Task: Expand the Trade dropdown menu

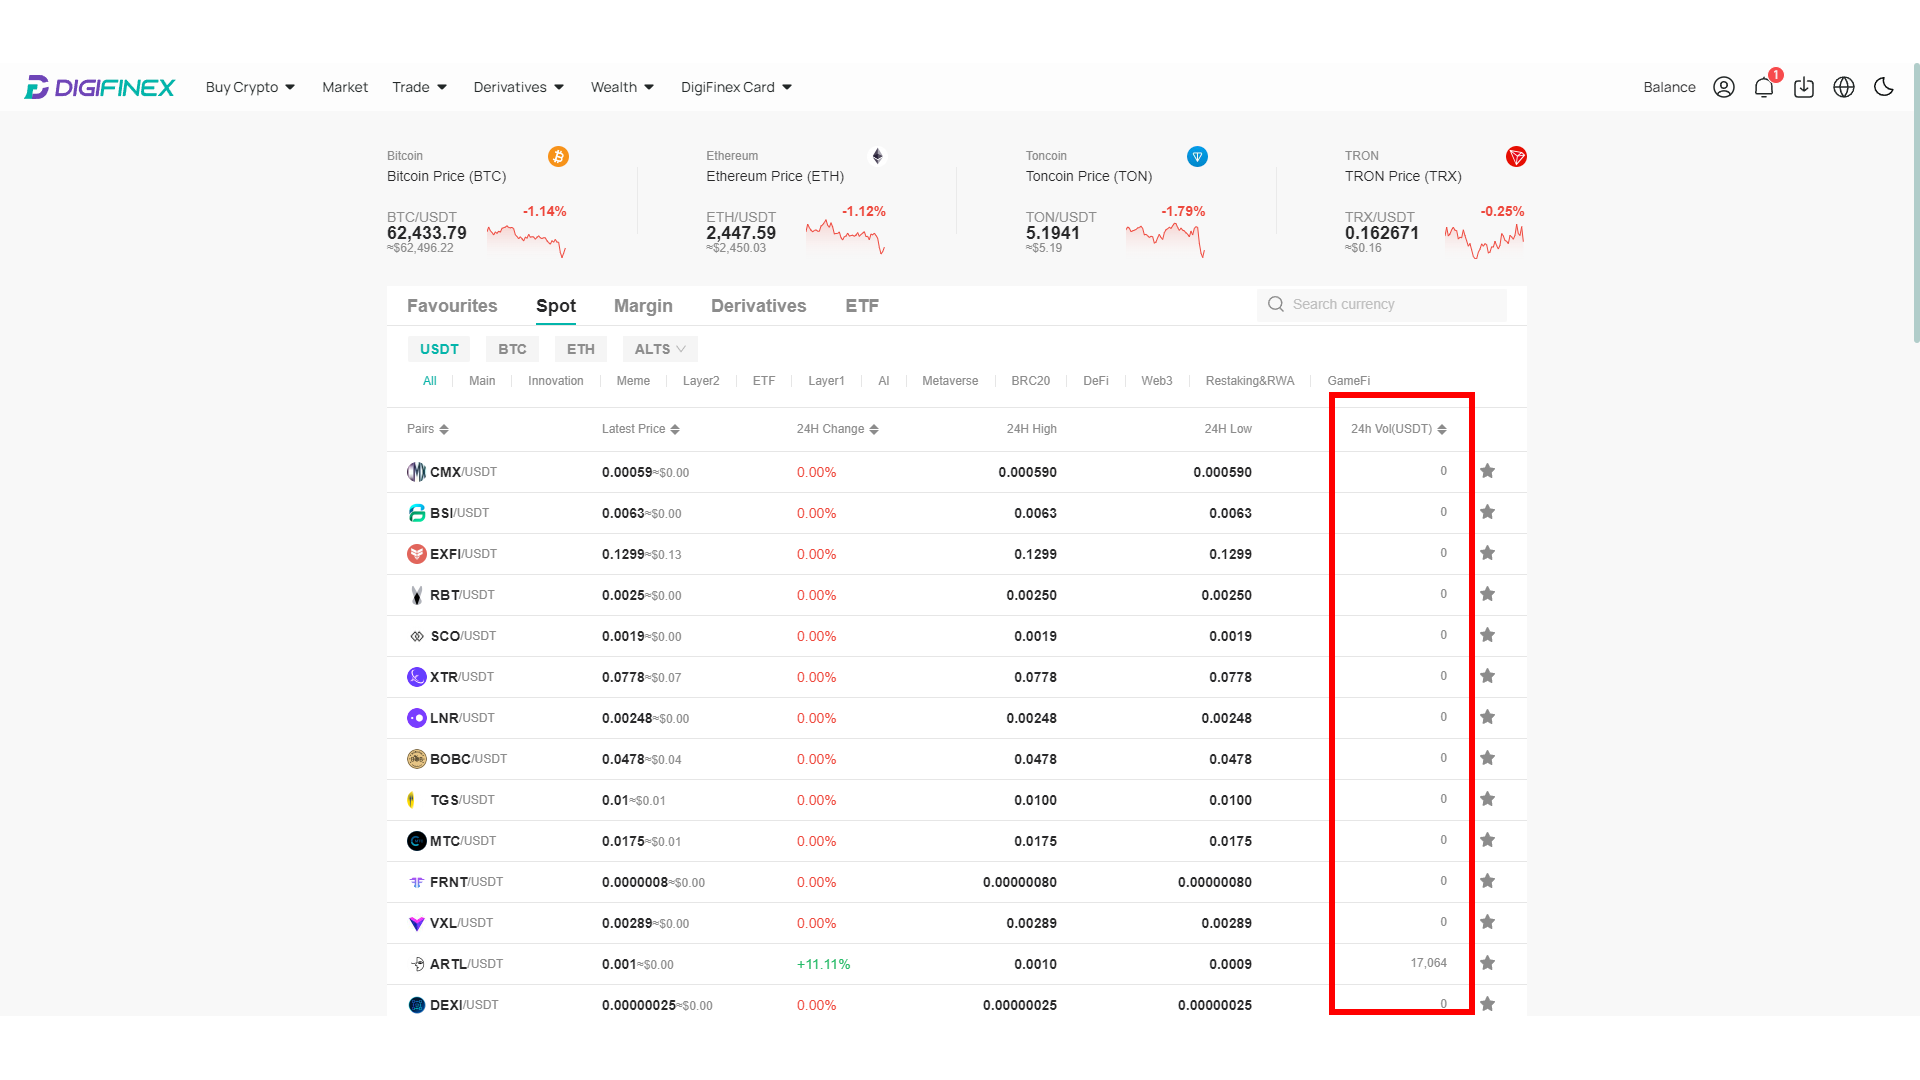Action: [419, 87]
